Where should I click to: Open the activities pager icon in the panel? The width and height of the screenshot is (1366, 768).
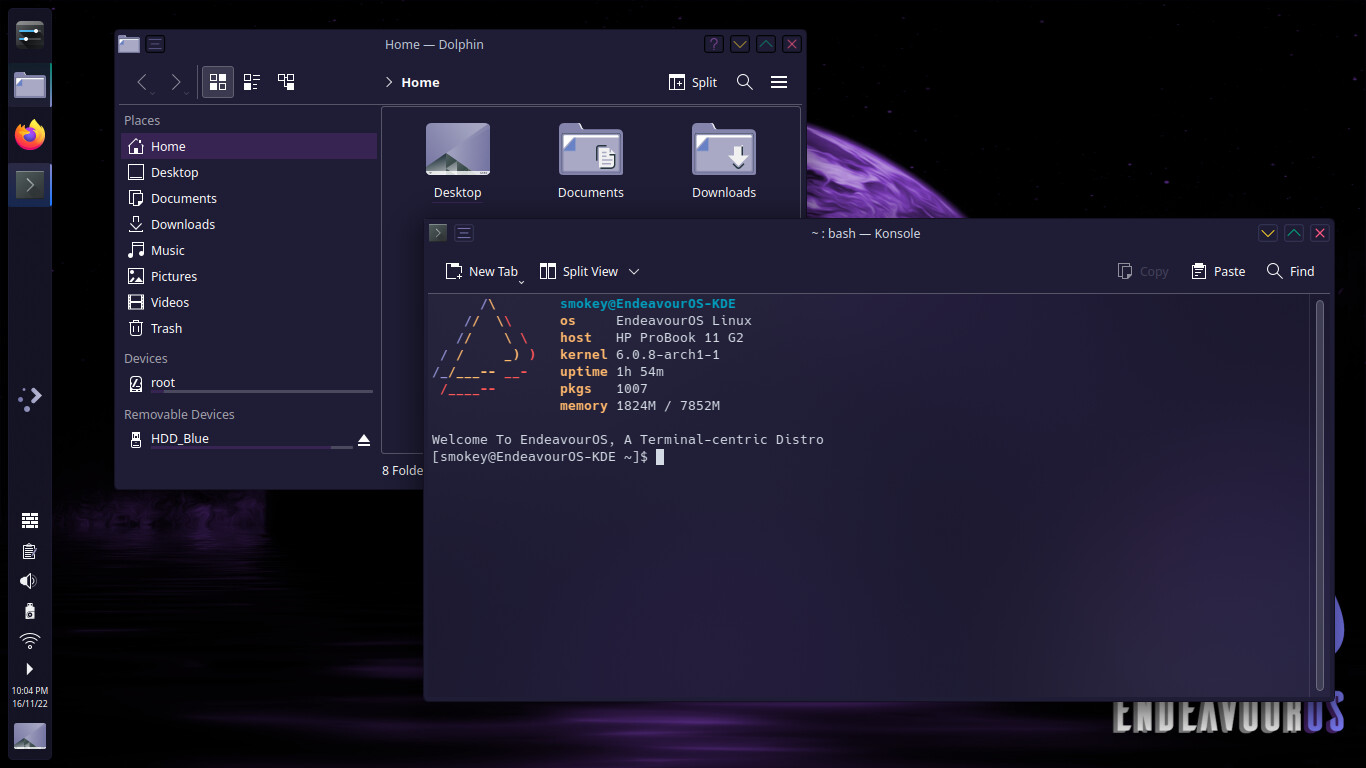[30, 398]
